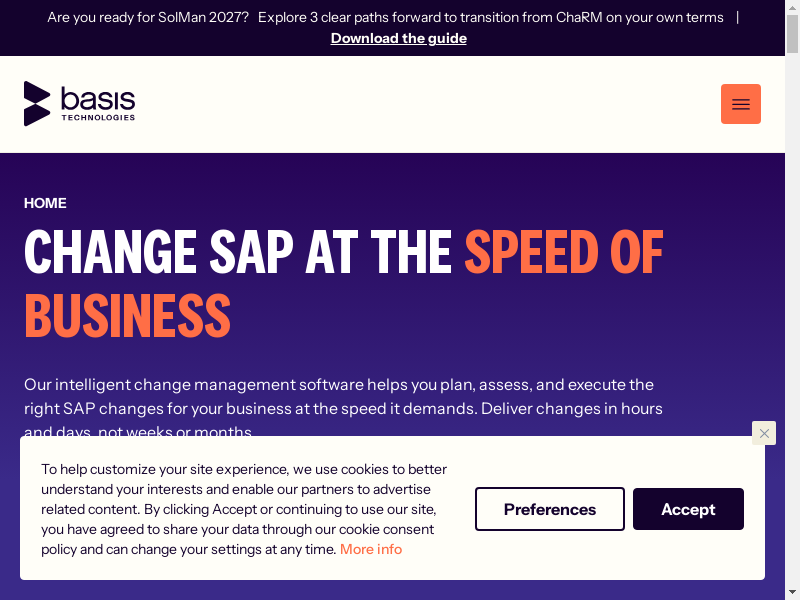Click the Basis Technologies arrow logo mark
This screenshot has width=800, height=600.
point(37,103)
